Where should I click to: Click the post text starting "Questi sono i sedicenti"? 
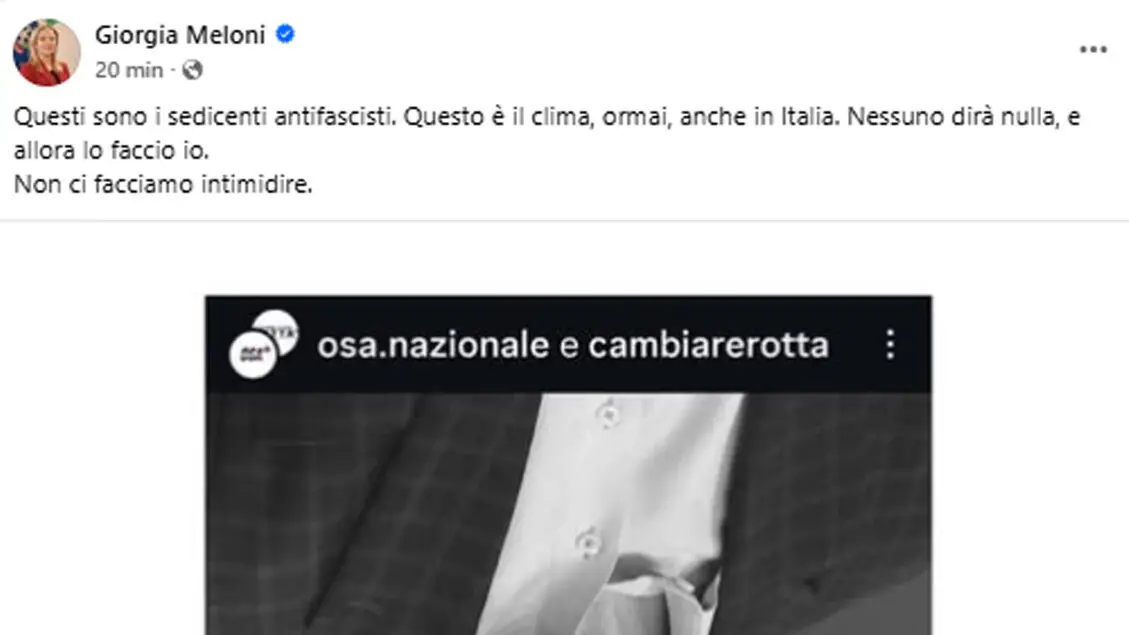547,150
